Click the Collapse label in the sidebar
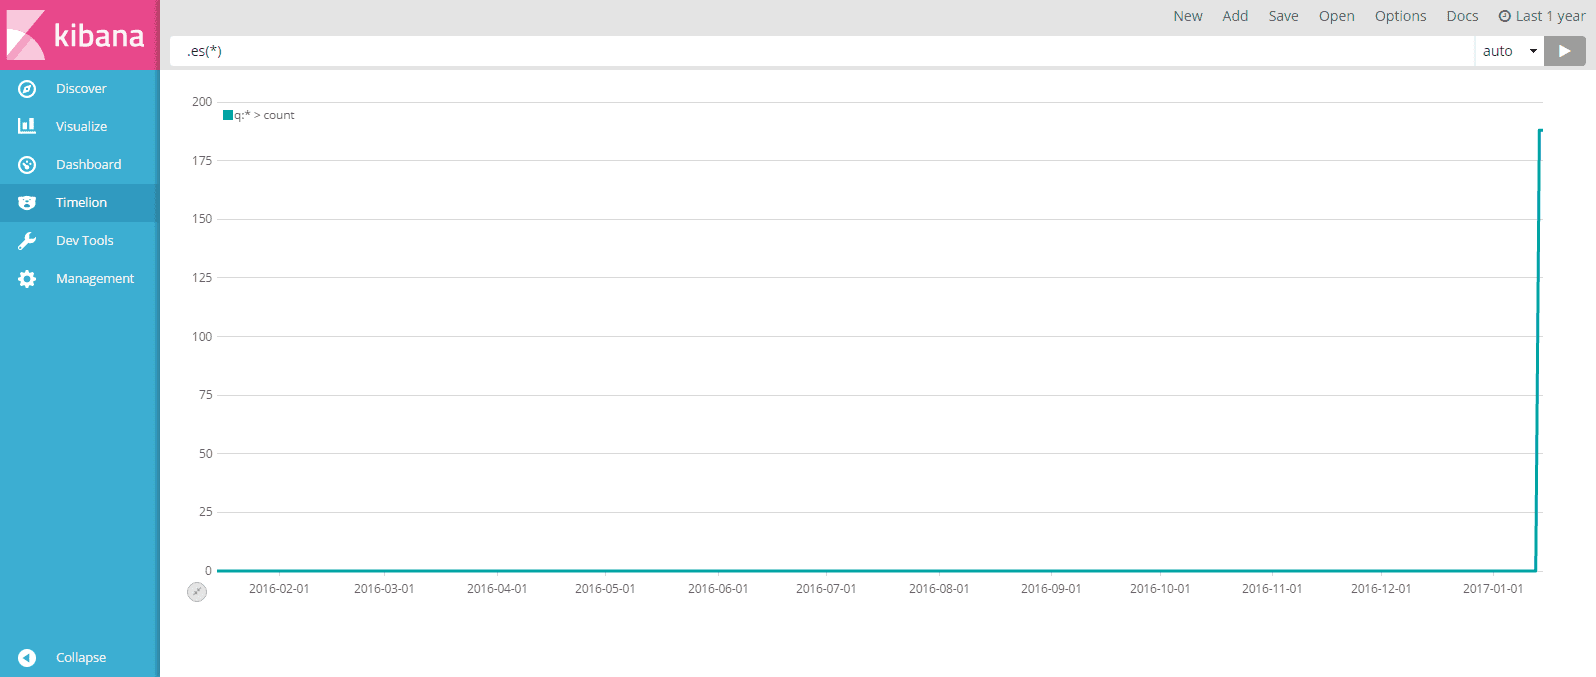This screenshot has height=677, width=1596. click(81, 658)
